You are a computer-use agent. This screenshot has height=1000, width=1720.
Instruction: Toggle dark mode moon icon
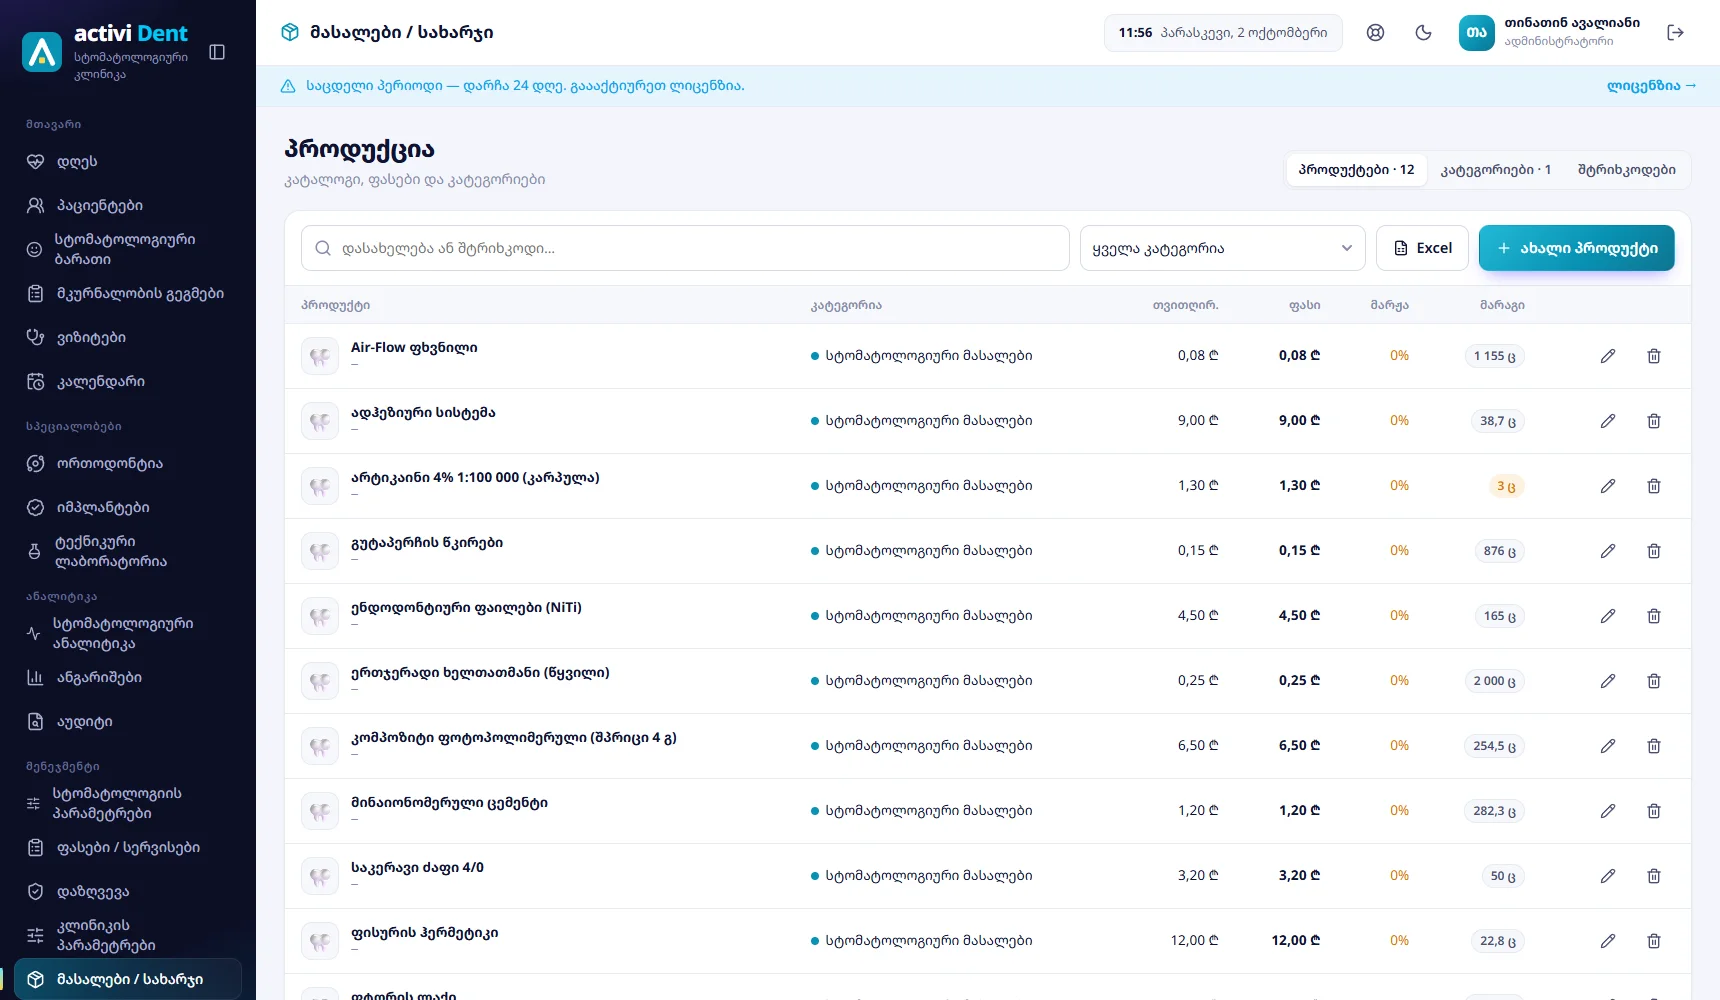tap(1424, 33)
